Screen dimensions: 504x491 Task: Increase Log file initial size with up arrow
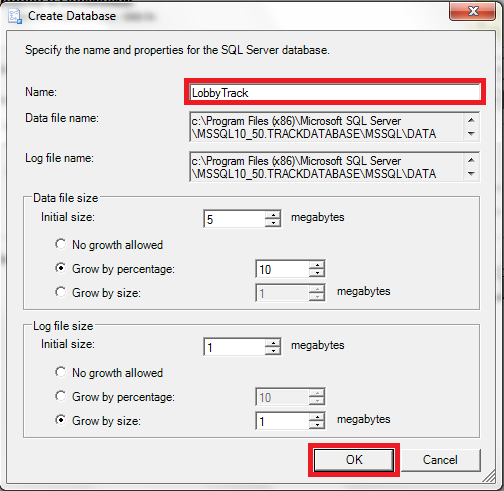273,343
